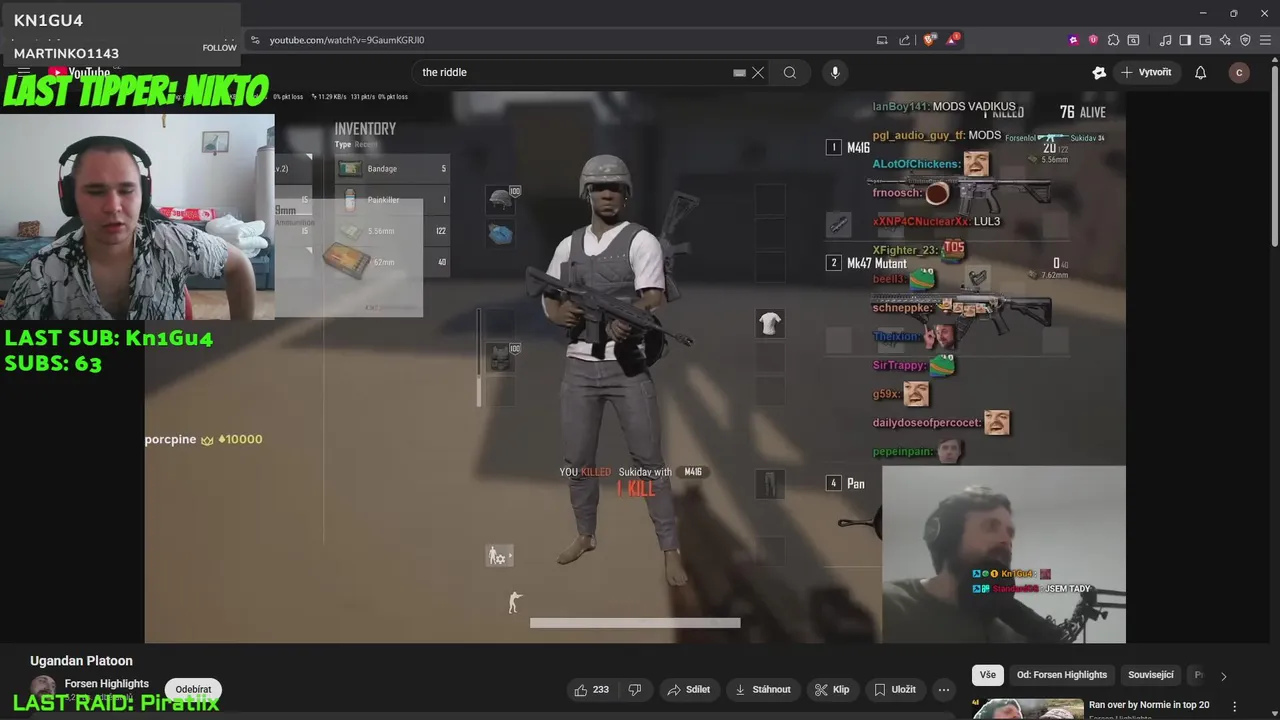
Task: Click the Sdílet share button
Action: (688, 689)
